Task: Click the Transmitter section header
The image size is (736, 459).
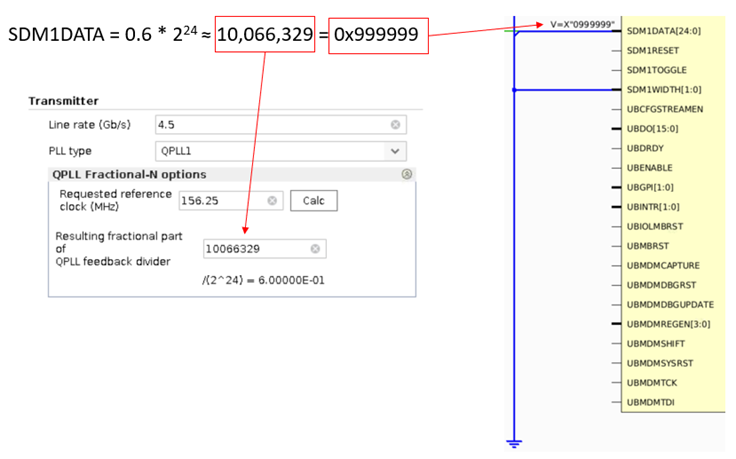Action: [63, 101]
